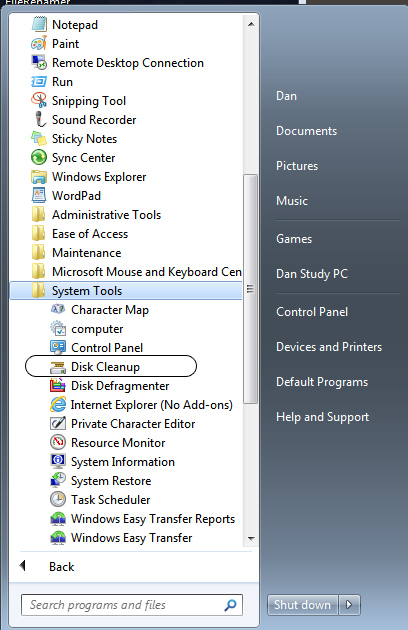Click the "System Information" label
Image resolution: width=408 pixels, height=630 pixels.
pyautogui.click(x=123, y=462)
